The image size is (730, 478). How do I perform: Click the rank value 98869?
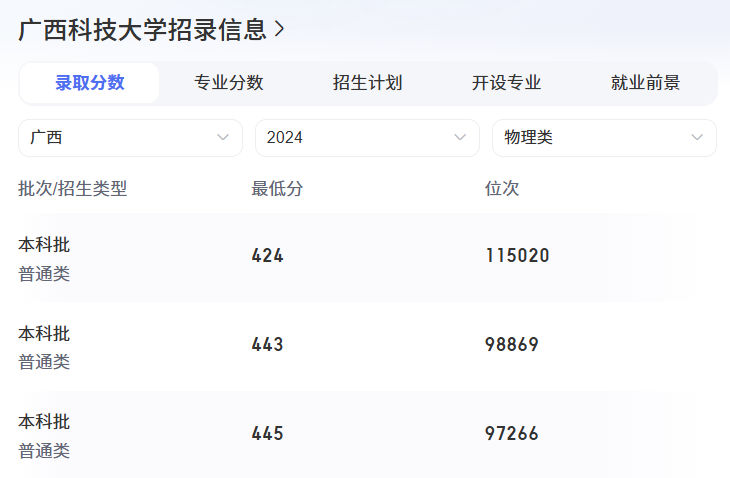point(512,345)
